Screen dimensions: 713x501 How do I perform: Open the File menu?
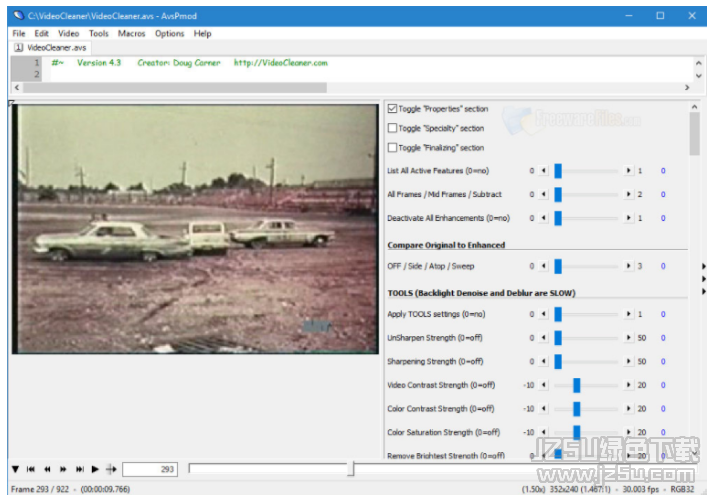coord(19,34)
